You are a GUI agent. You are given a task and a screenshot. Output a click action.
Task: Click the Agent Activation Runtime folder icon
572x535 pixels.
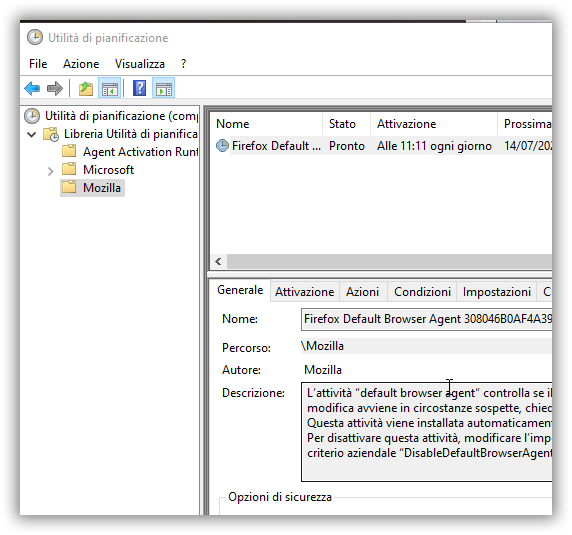[69, 151]
